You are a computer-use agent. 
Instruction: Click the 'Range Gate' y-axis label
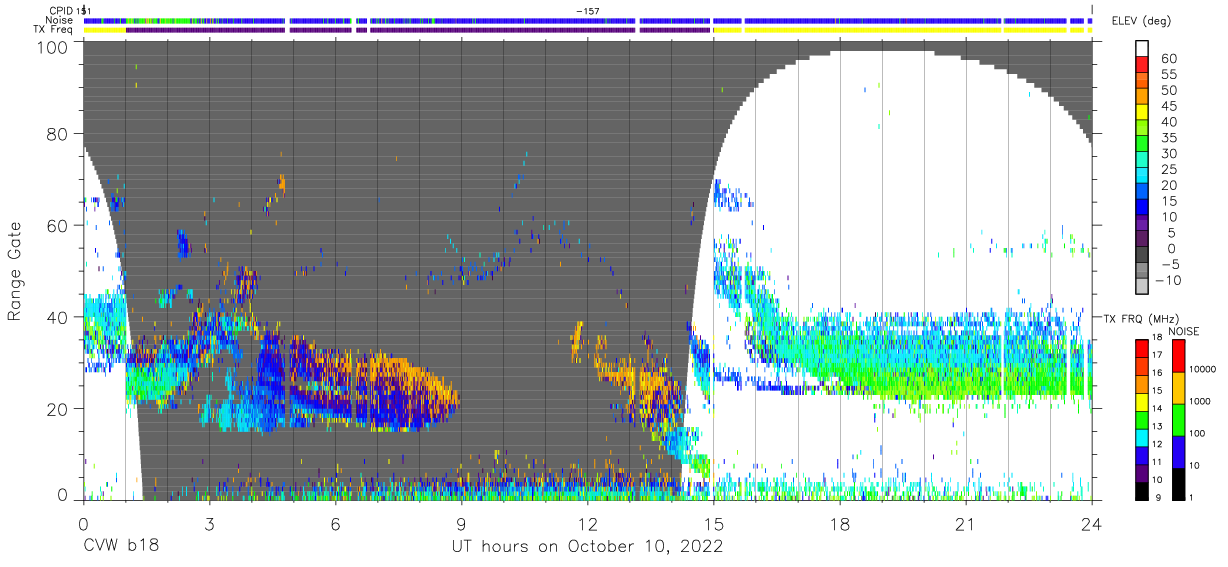[x=16, y=272]
